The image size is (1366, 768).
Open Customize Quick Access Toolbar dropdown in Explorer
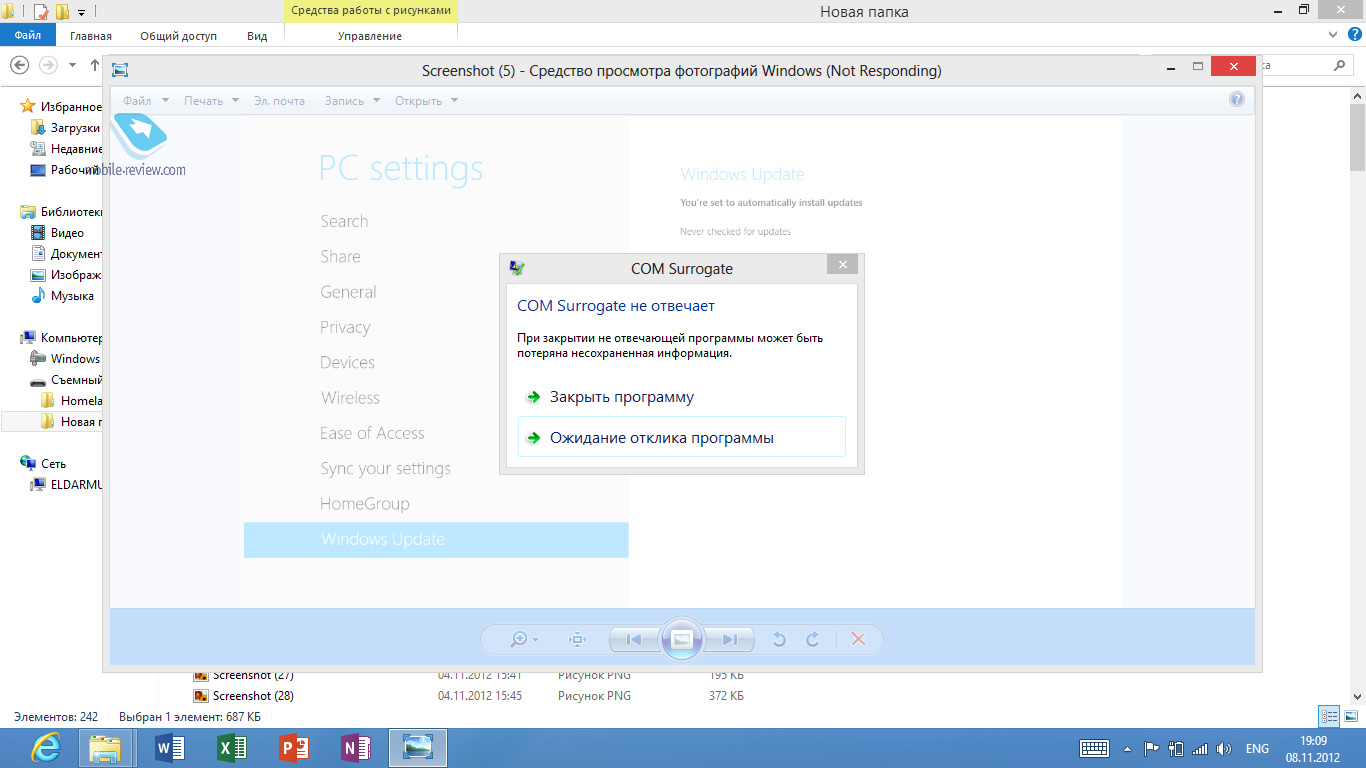(81, 12)
